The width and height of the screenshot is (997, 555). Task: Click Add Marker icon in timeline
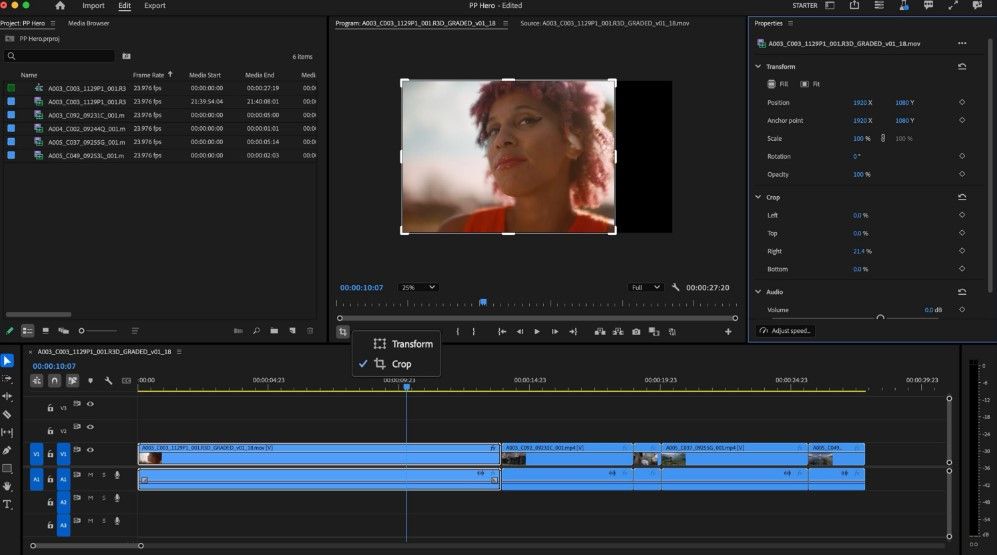click(90, 380)
